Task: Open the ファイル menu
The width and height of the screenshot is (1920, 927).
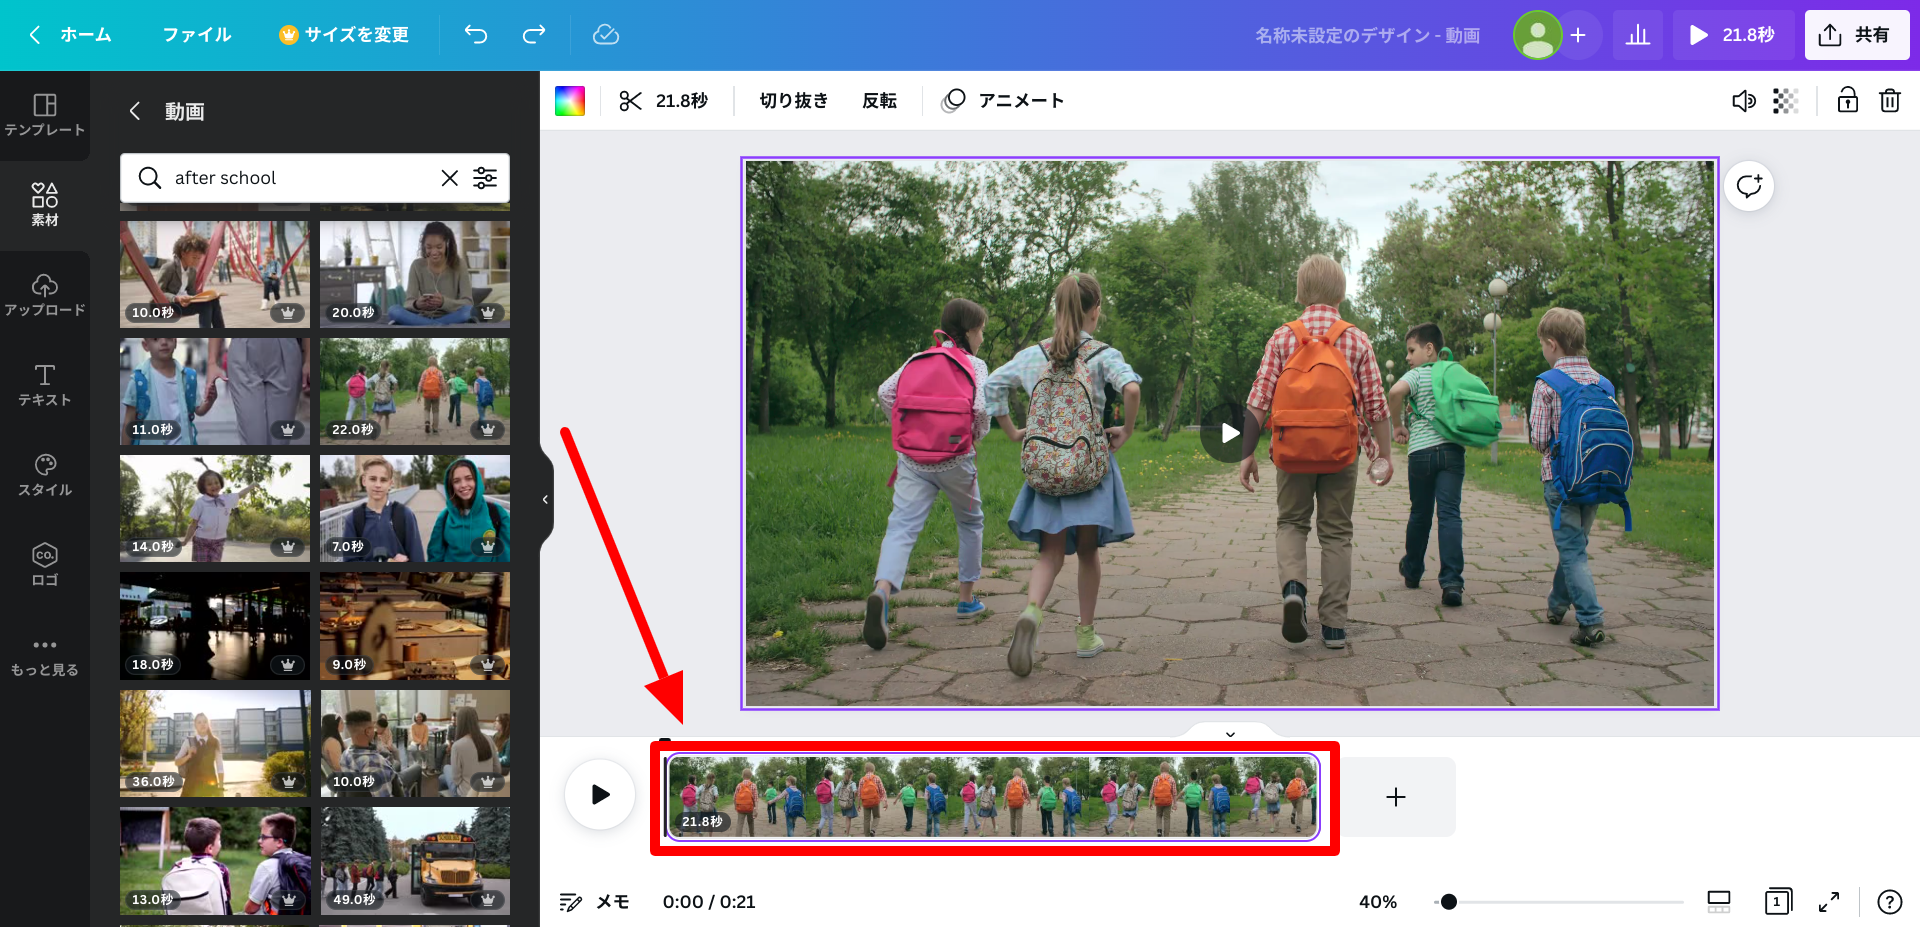Action: [197, 35]
